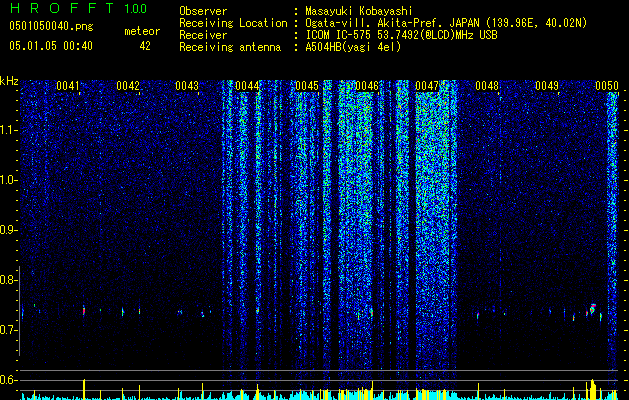Click the A504HB(yagi 4el) antenna text
The height and width of the screenshot is (400, 629).
pos(353,47)
